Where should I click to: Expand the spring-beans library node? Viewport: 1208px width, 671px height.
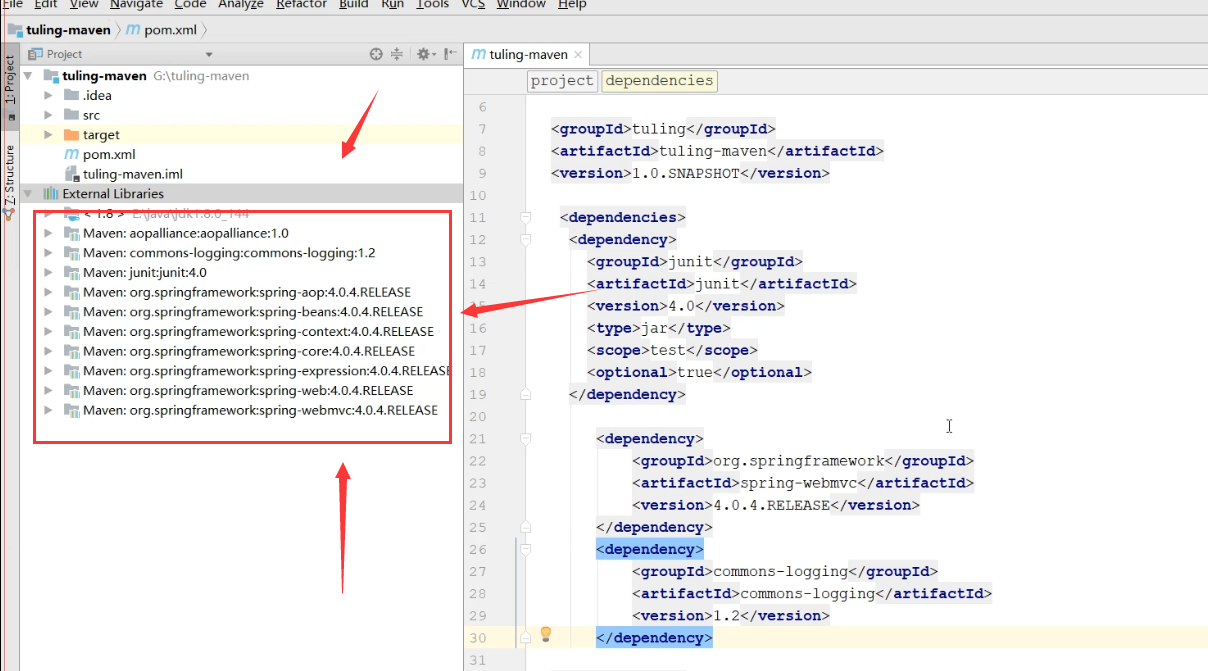coord(48,312)
